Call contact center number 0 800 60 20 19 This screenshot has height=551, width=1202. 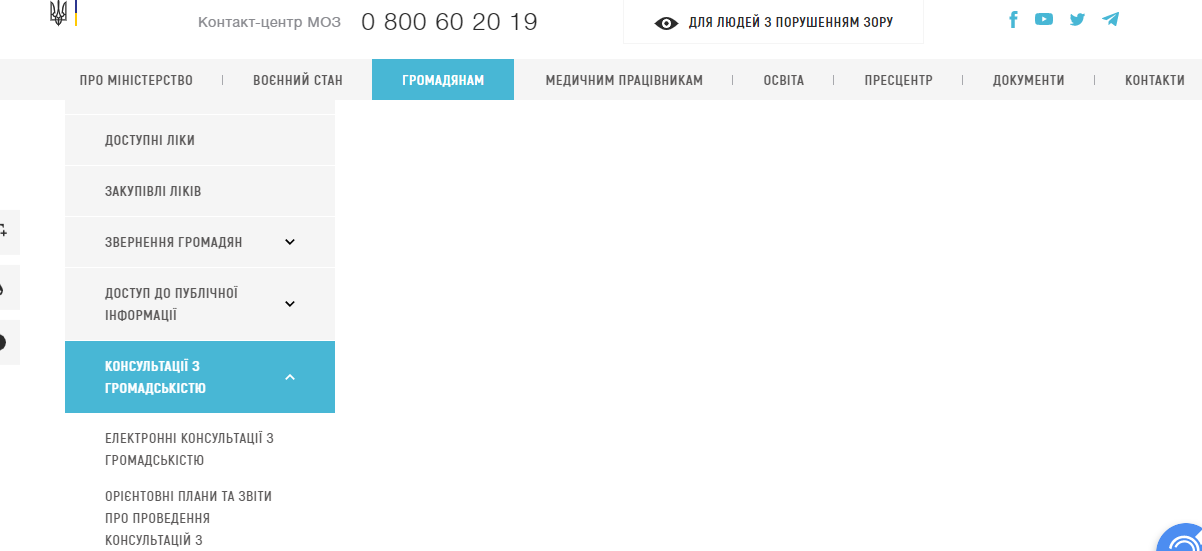click(449, 22)
